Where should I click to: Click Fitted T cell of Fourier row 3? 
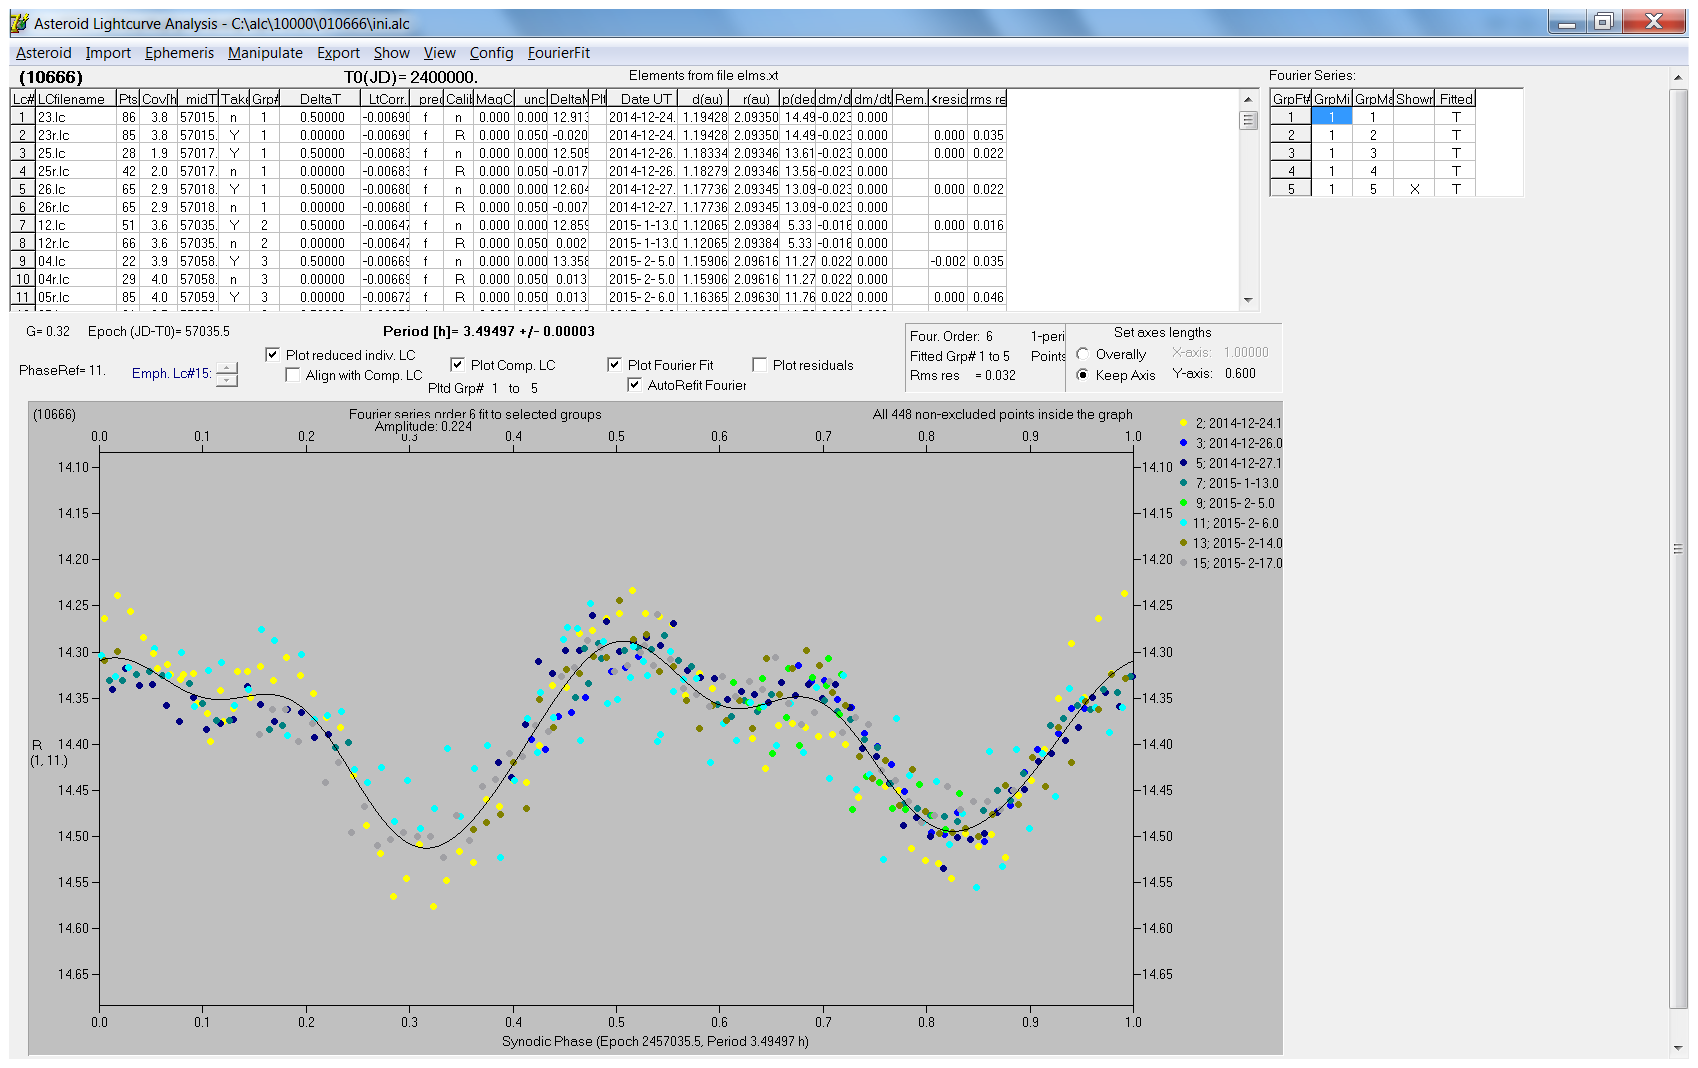1455,153
